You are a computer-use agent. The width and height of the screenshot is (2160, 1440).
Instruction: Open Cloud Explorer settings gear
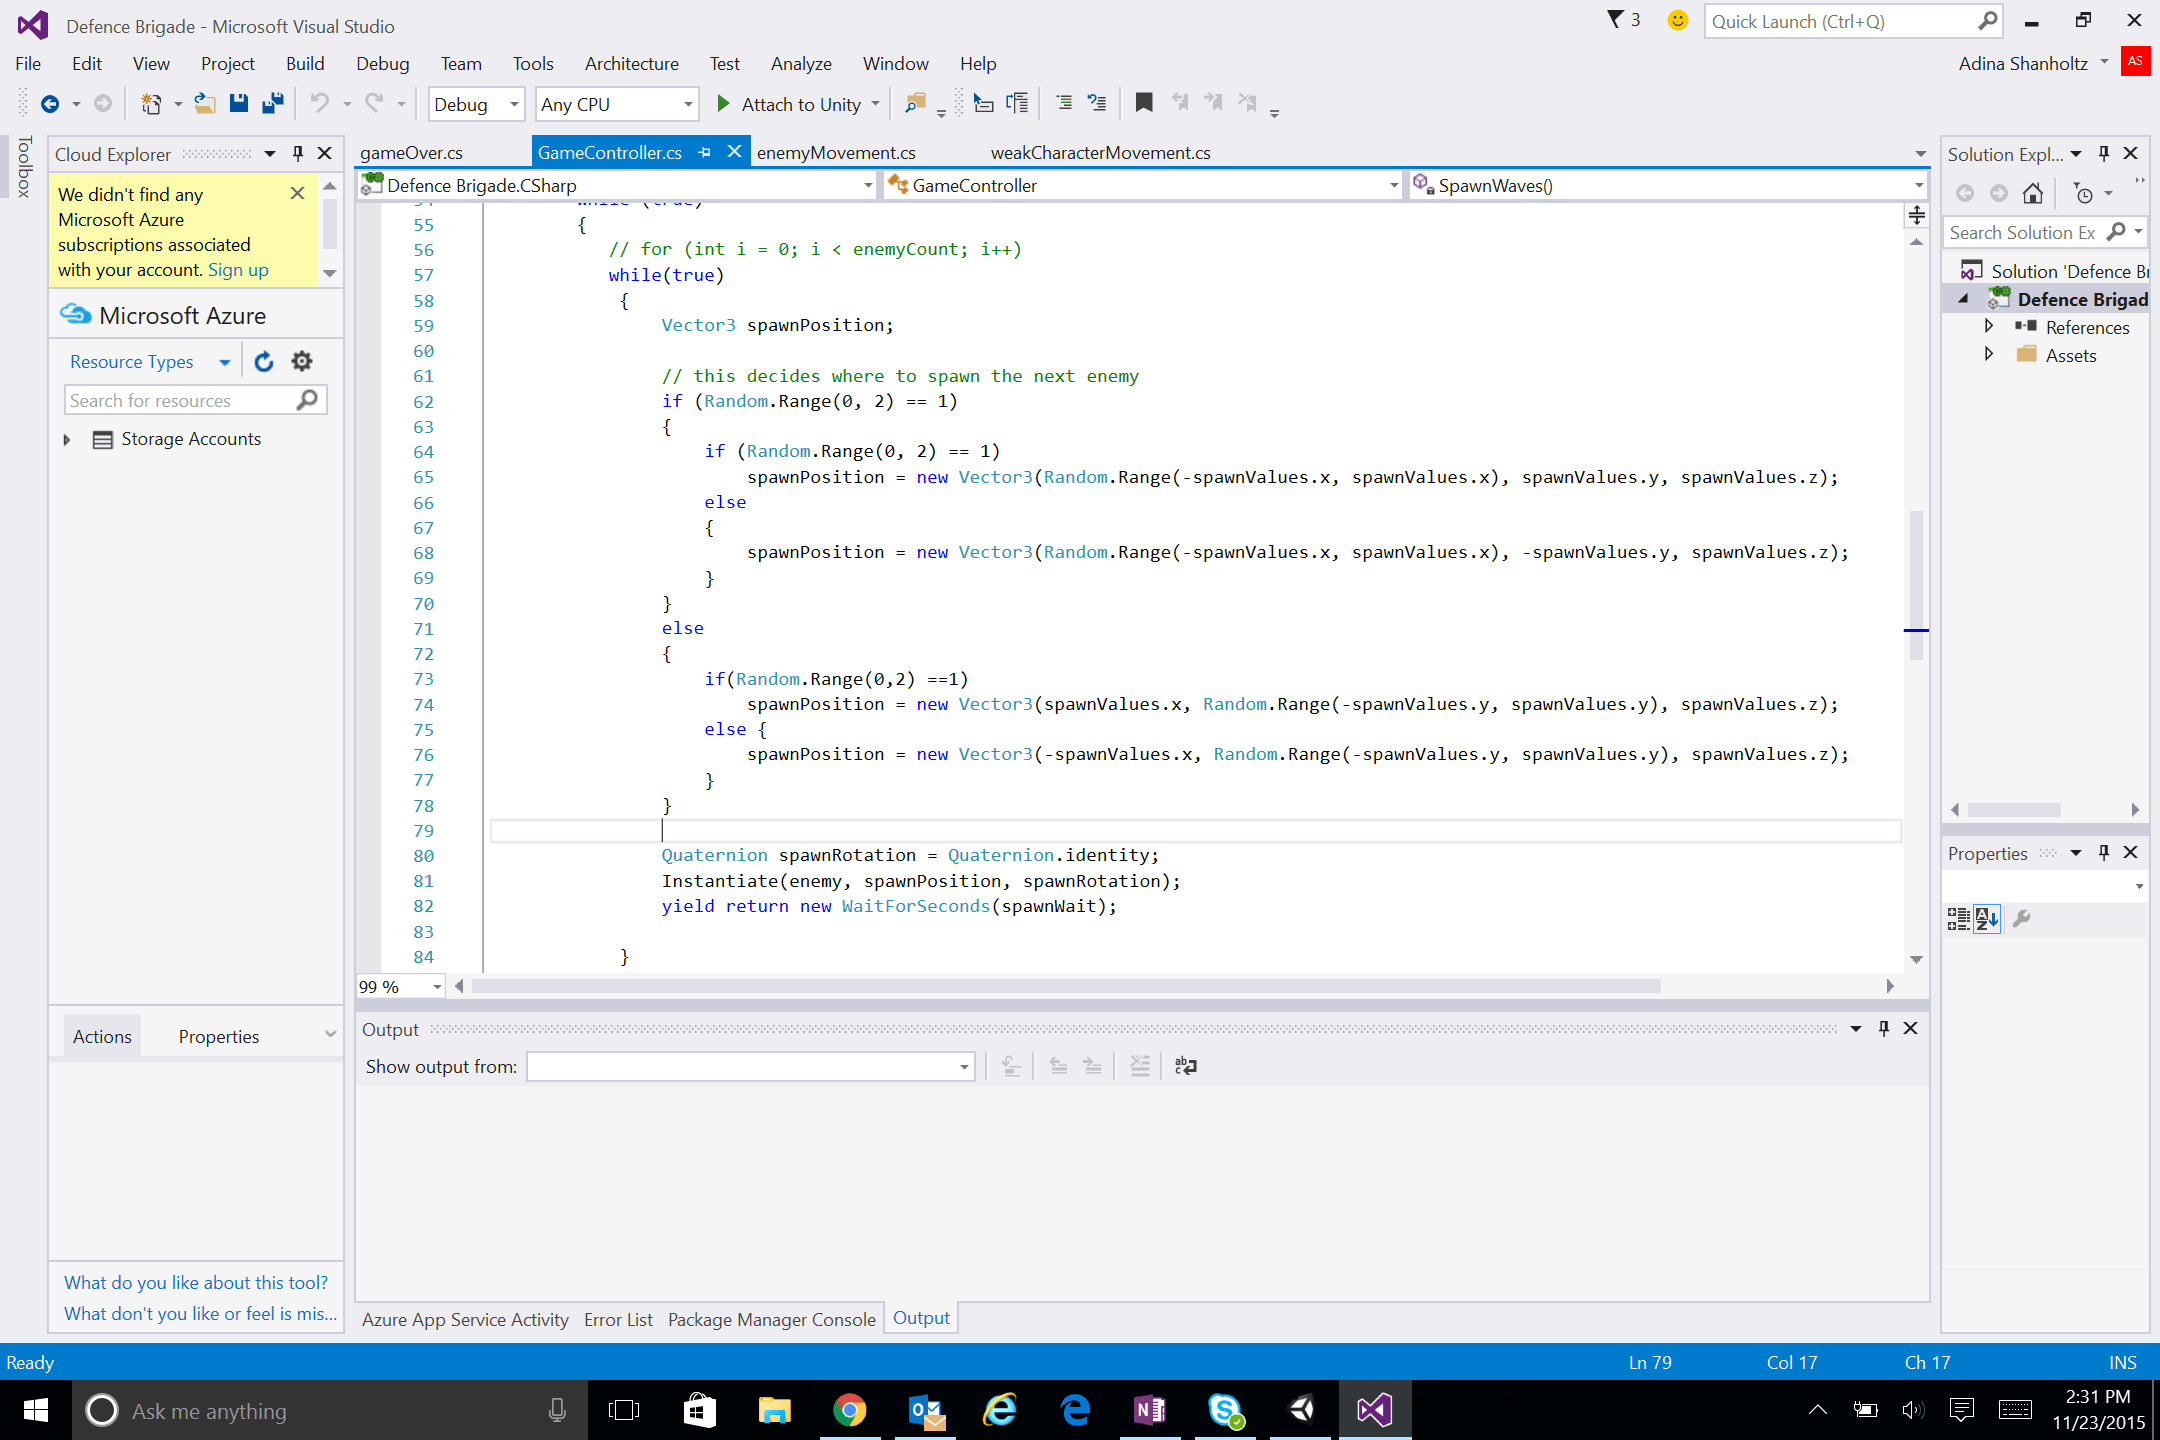click(x=302, y=361)
